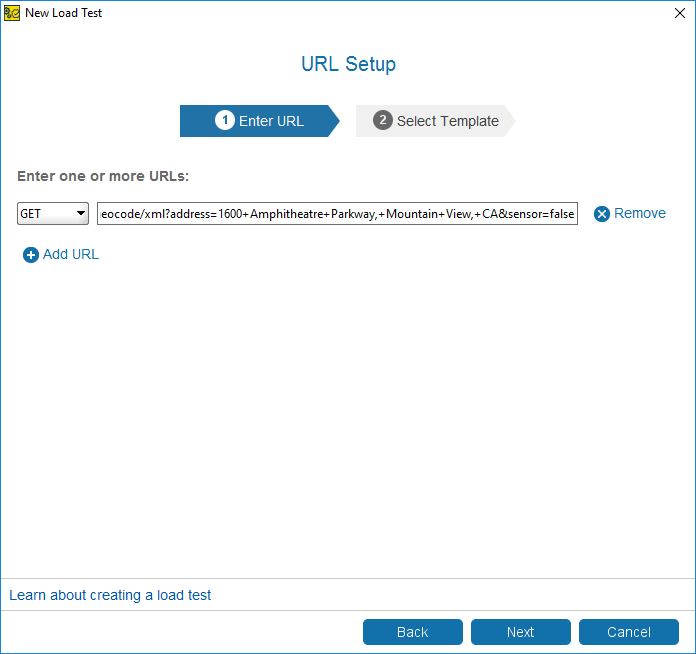Image resolution: width=696 pixels, height=654 pixels.
Task: Click the Remove link text
Action: pos(640,213)
